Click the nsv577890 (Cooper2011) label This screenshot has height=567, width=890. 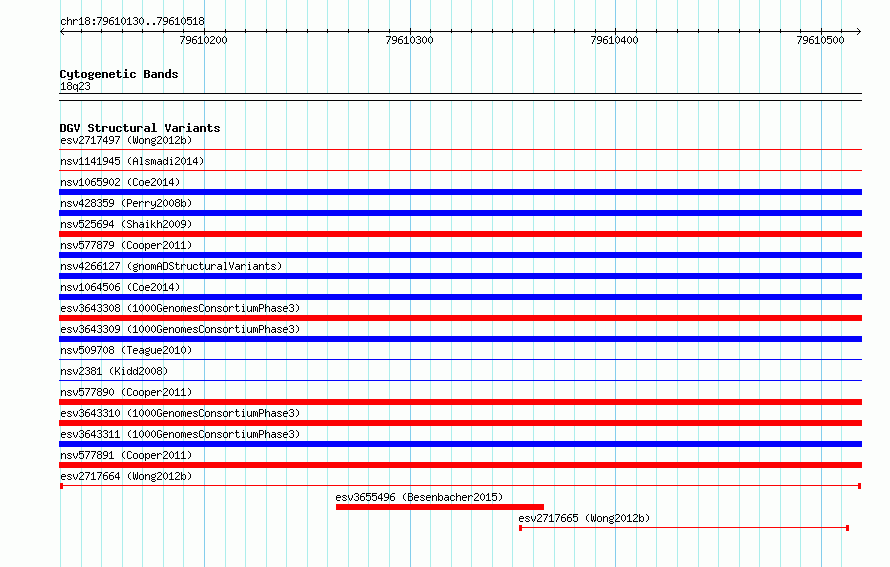point(126,392)
